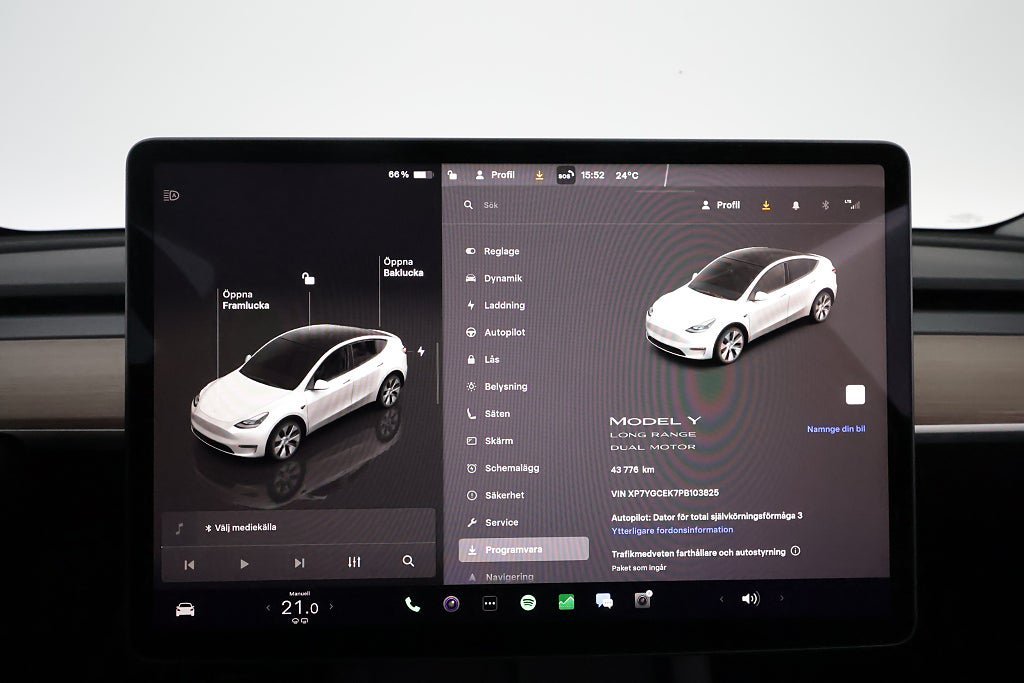Tap the 21.0 temperature setting

pyautogui.click(x=300, y=608)
